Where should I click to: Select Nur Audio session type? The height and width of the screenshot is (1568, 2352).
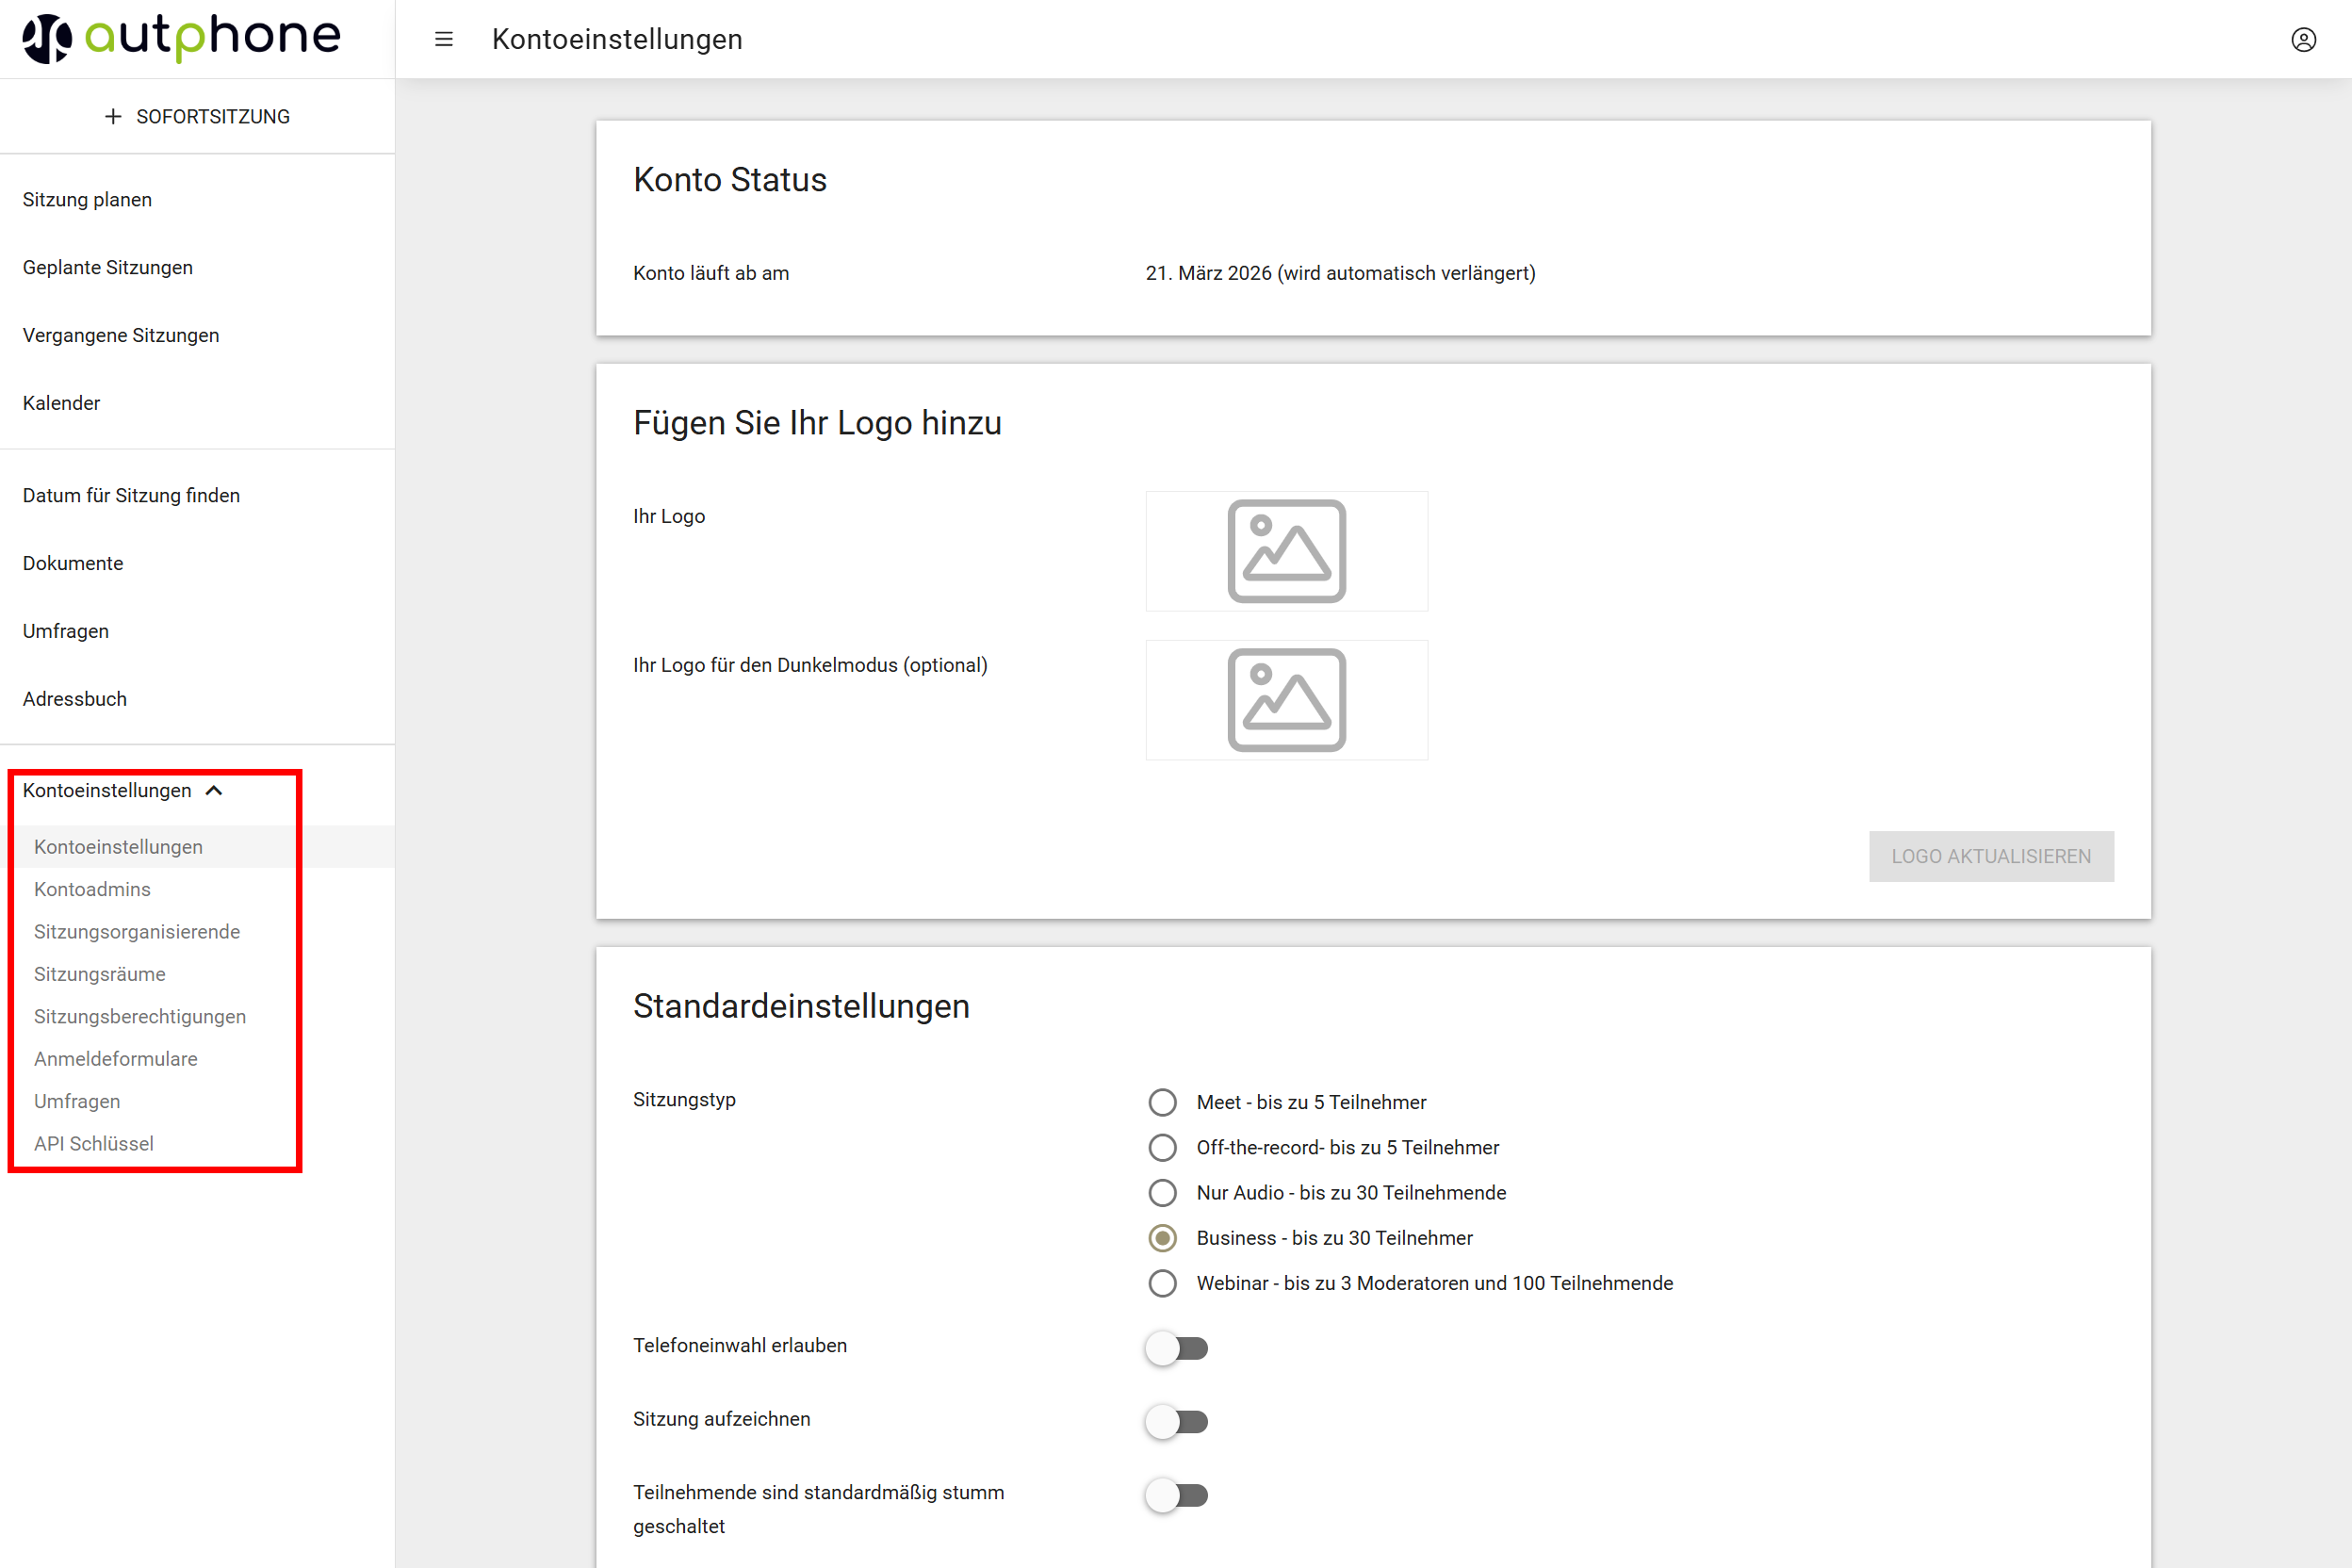[1162, 1193]
